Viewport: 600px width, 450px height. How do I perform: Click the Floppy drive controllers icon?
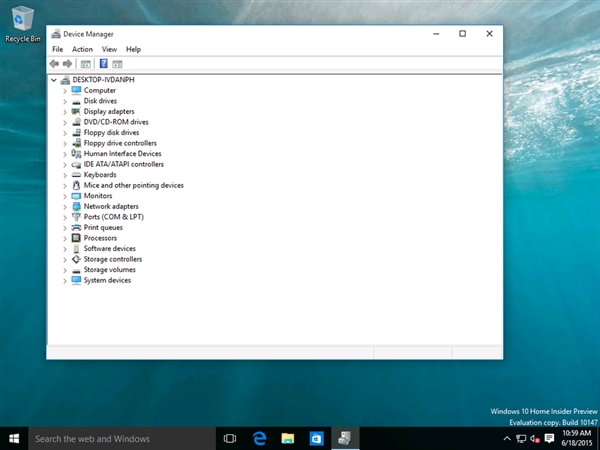[77, 143]
